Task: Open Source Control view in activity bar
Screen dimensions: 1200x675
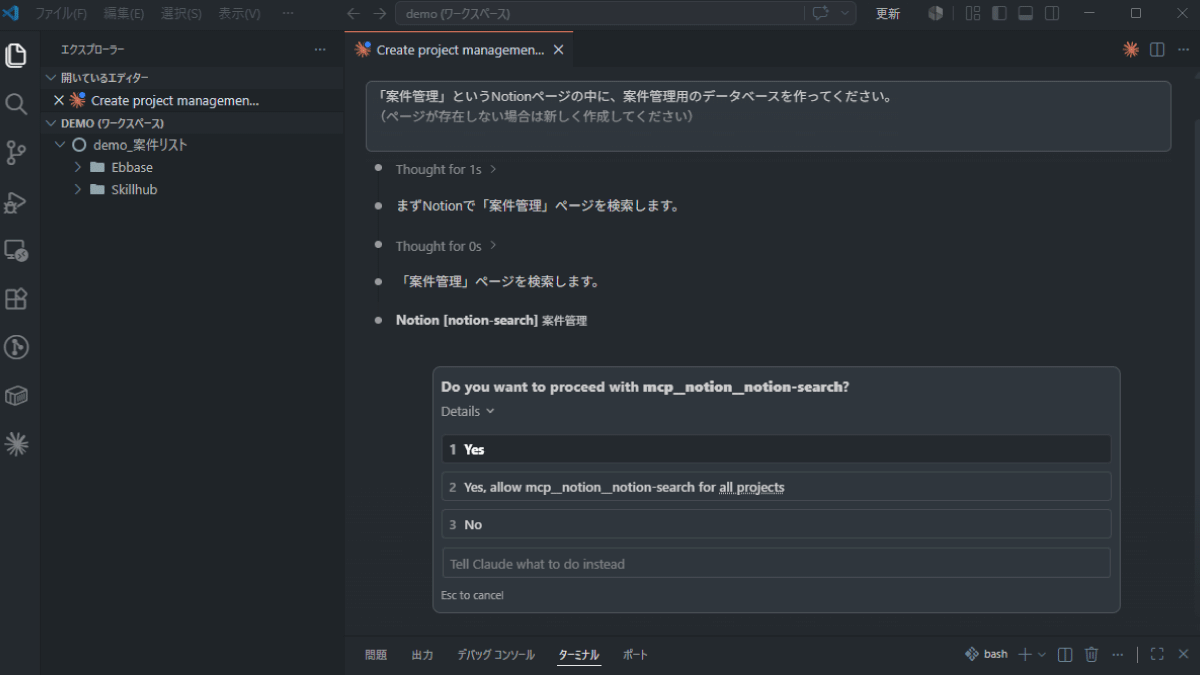Action: (16, 152)
